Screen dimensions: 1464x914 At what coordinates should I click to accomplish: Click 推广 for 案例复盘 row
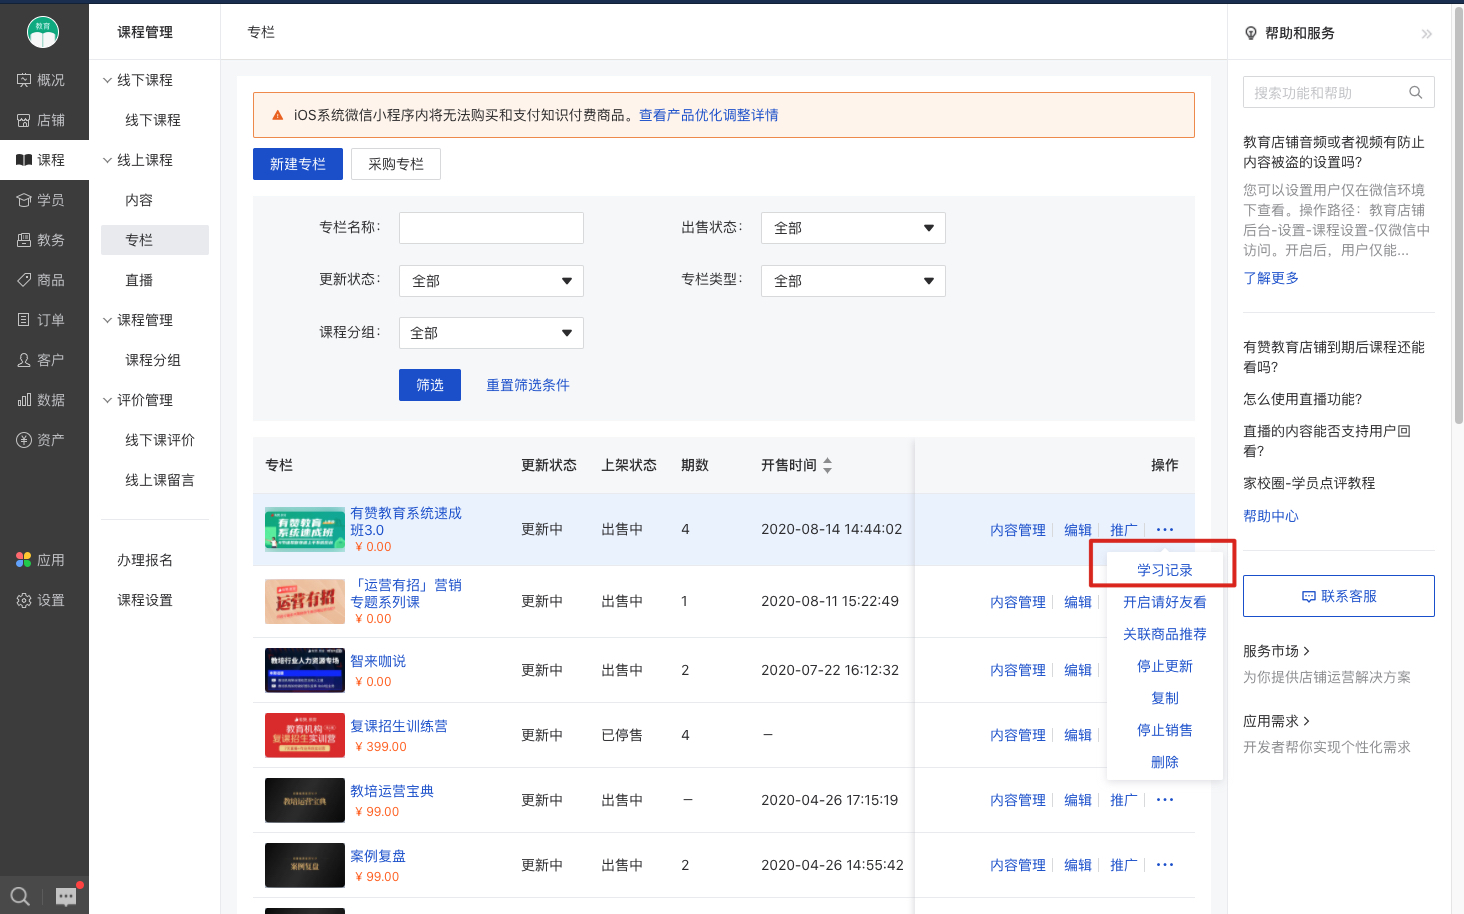tap(1124, 865)
